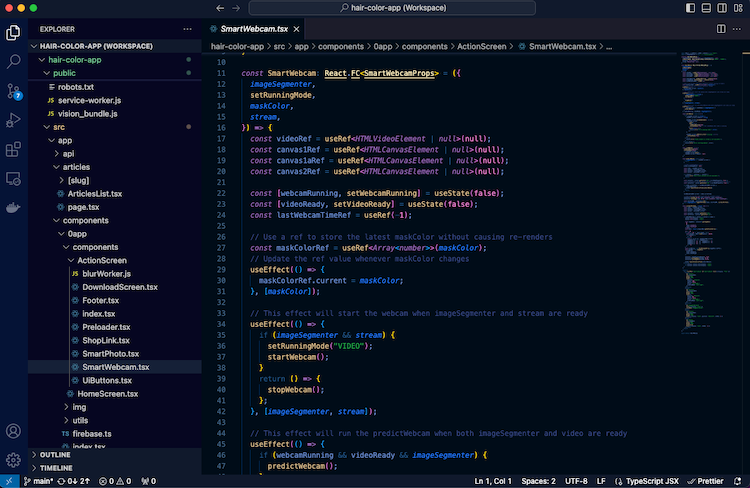The width and height of the screenshot is (750, 488).
Task: Open the Explorer view in activity bar
Action: pyautogui.click(x=13, y=33)
